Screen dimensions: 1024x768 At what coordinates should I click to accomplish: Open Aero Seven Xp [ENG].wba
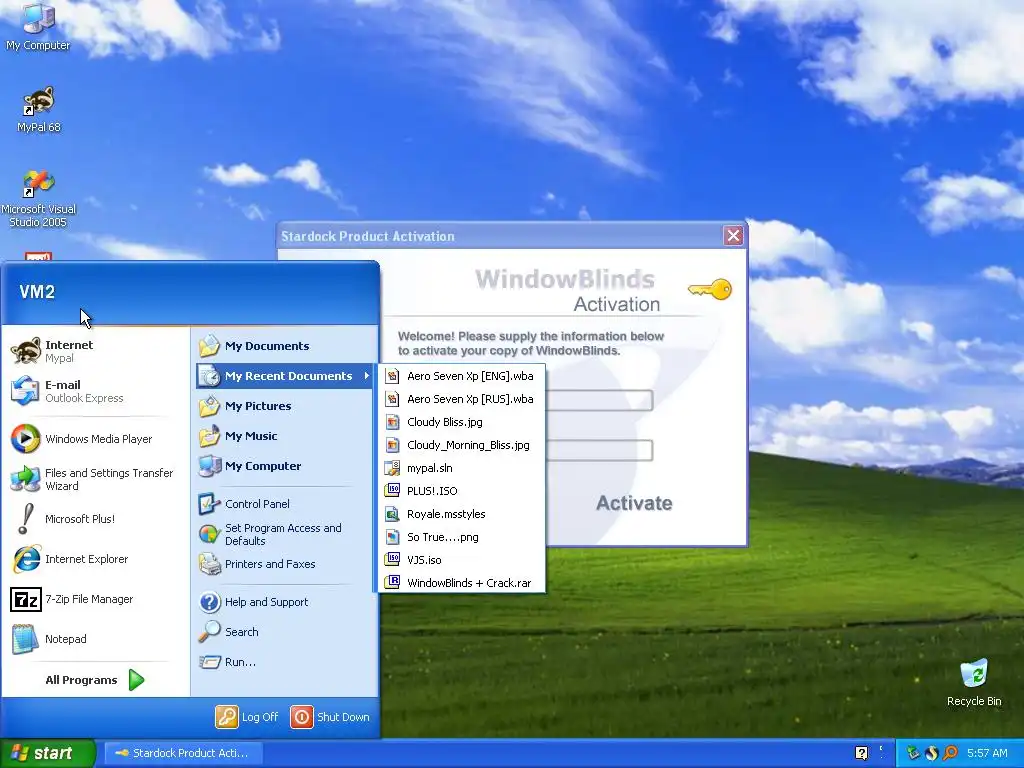(x=461, y=376)
